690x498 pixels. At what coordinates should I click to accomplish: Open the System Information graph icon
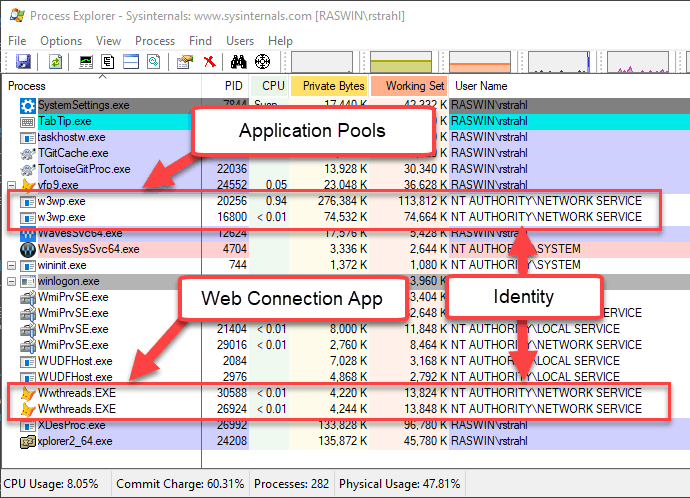click(86, 62)
